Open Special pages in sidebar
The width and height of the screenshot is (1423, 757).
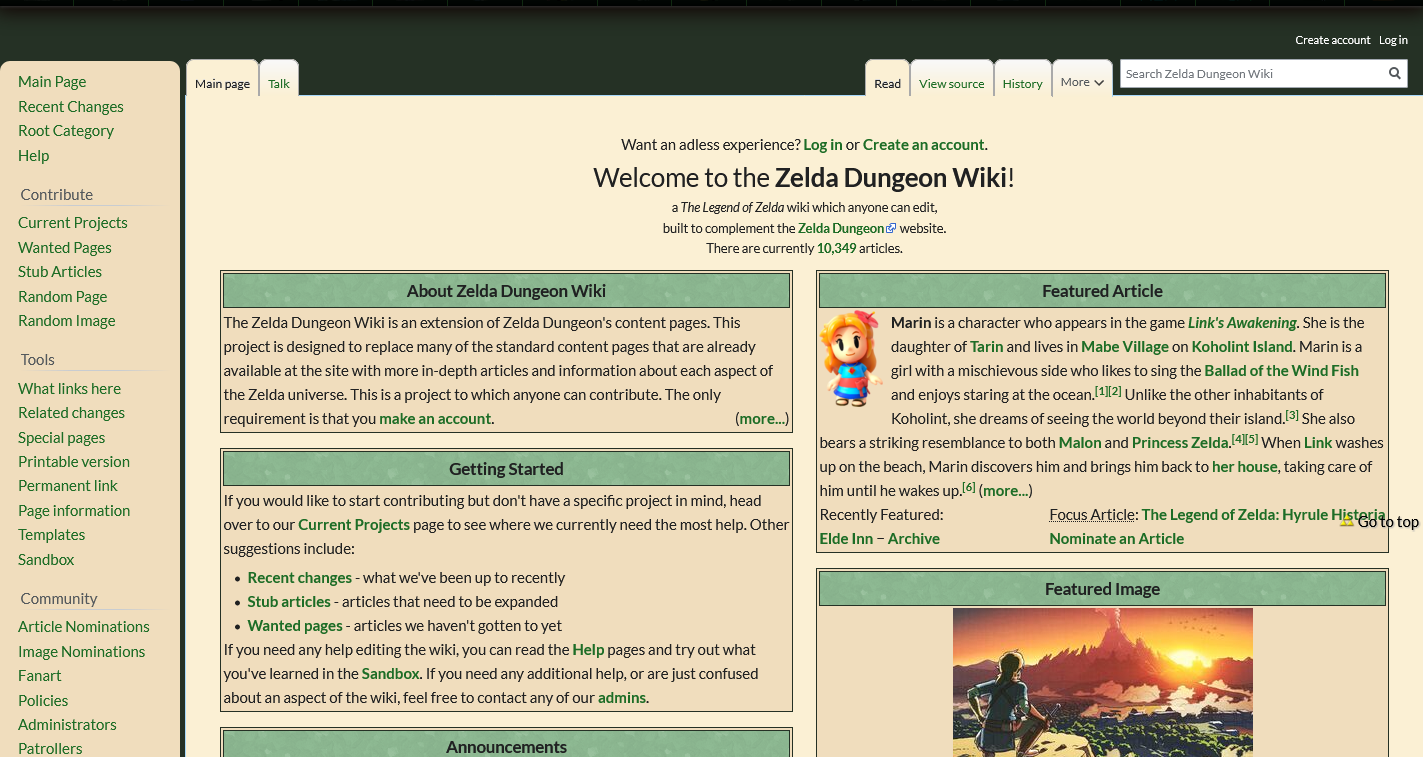tap(61, 437)
